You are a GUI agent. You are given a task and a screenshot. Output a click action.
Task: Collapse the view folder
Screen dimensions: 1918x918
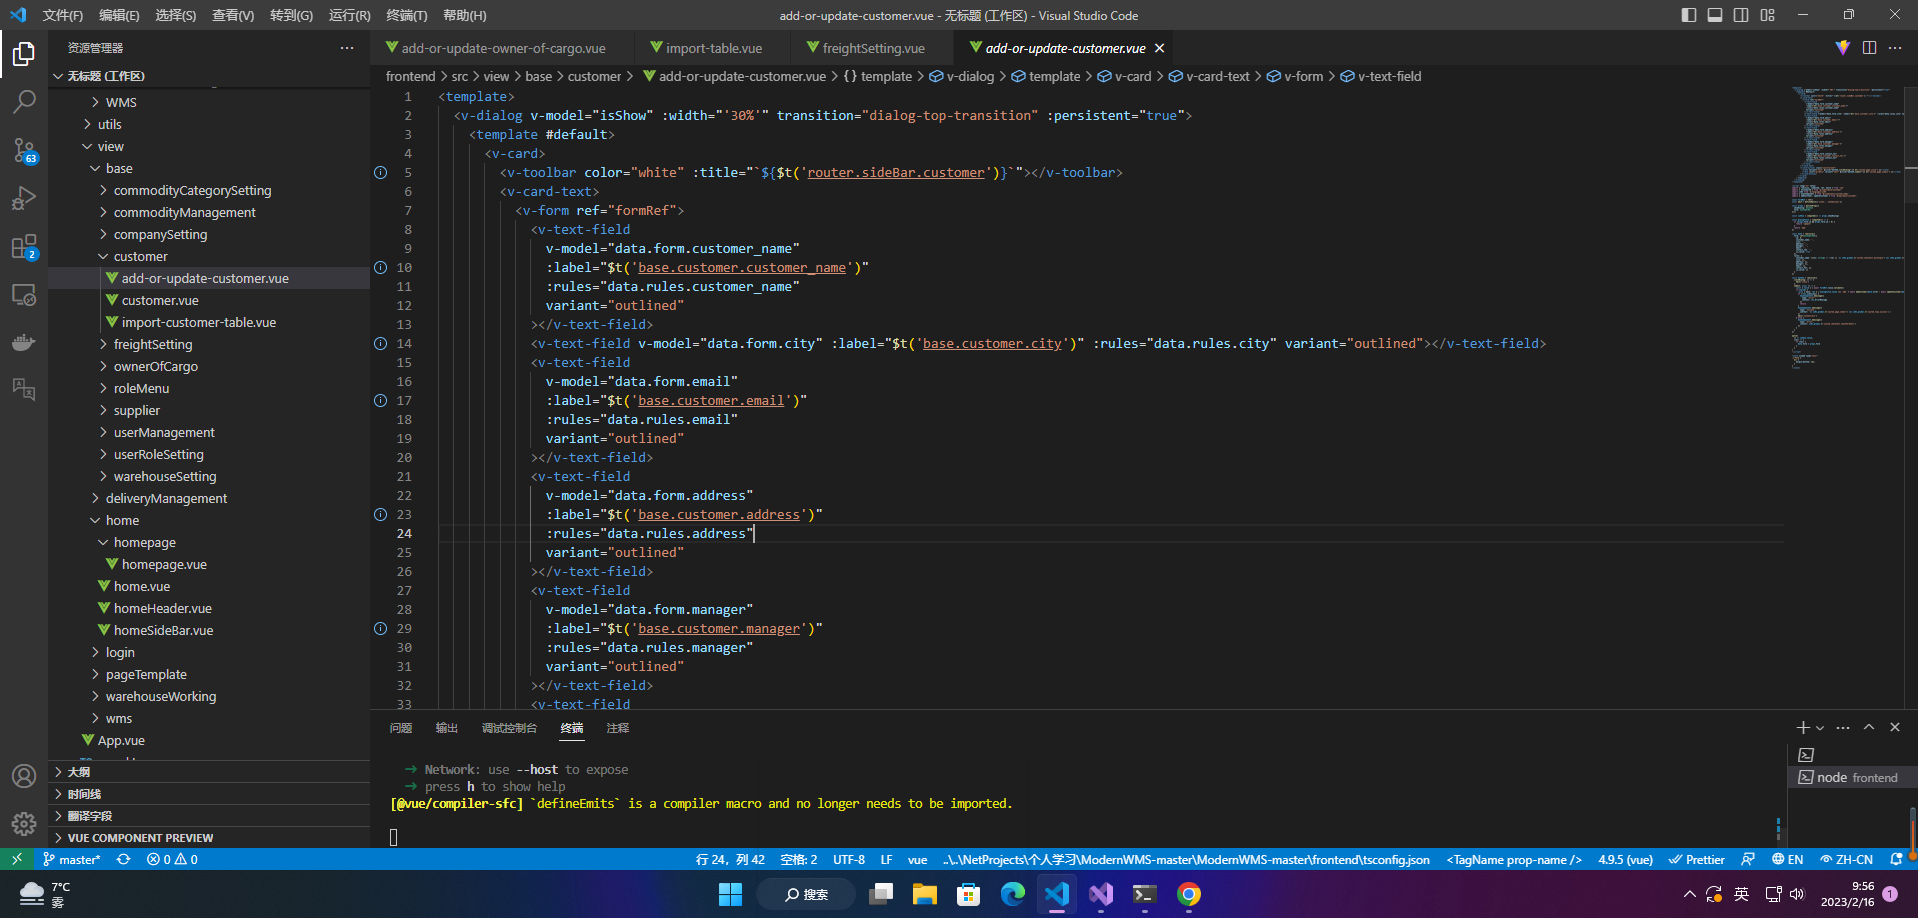click(x=208, y=146)
